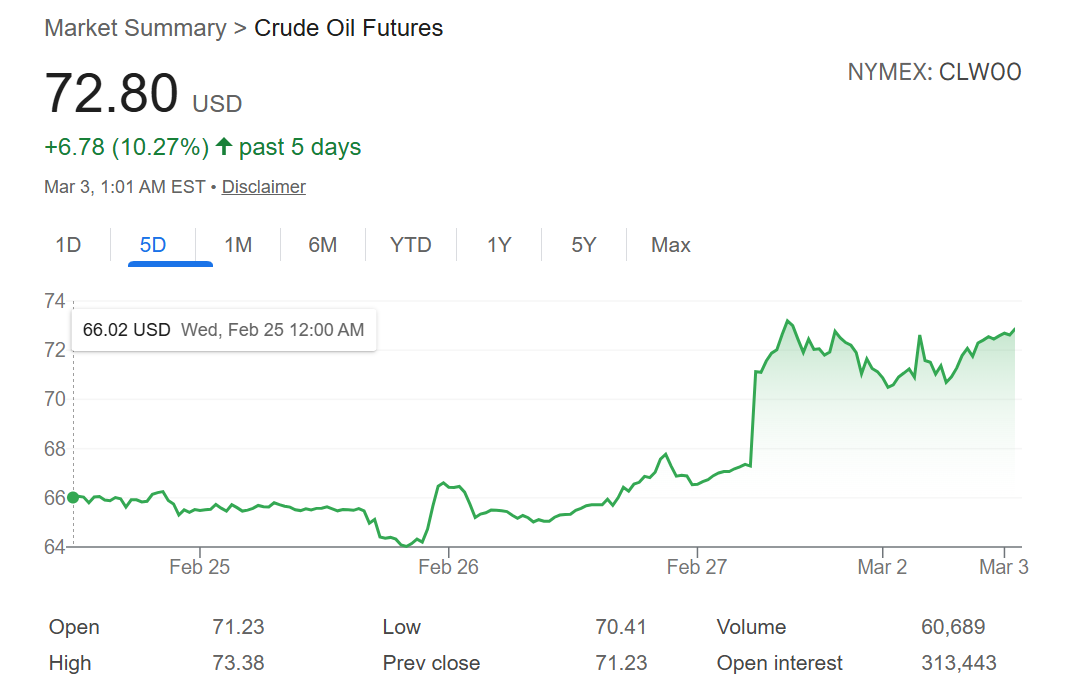
Task: Select the 1D time range tab
Action: 68,245
